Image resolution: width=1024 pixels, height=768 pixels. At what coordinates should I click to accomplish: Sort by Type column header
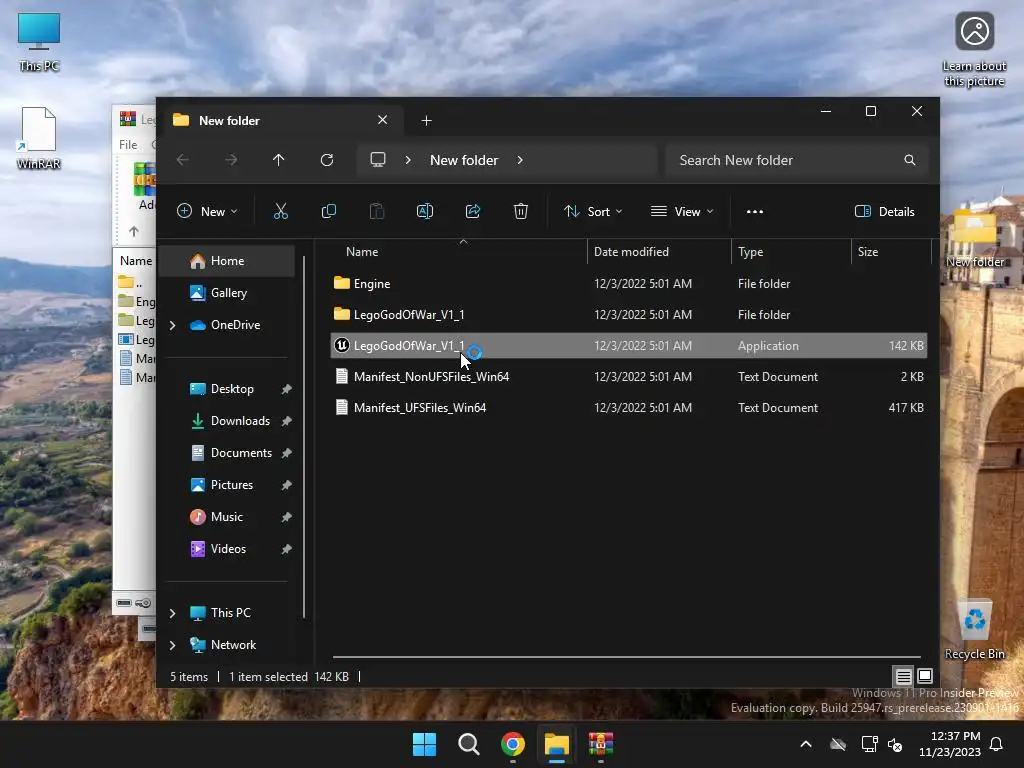point(791,251)
